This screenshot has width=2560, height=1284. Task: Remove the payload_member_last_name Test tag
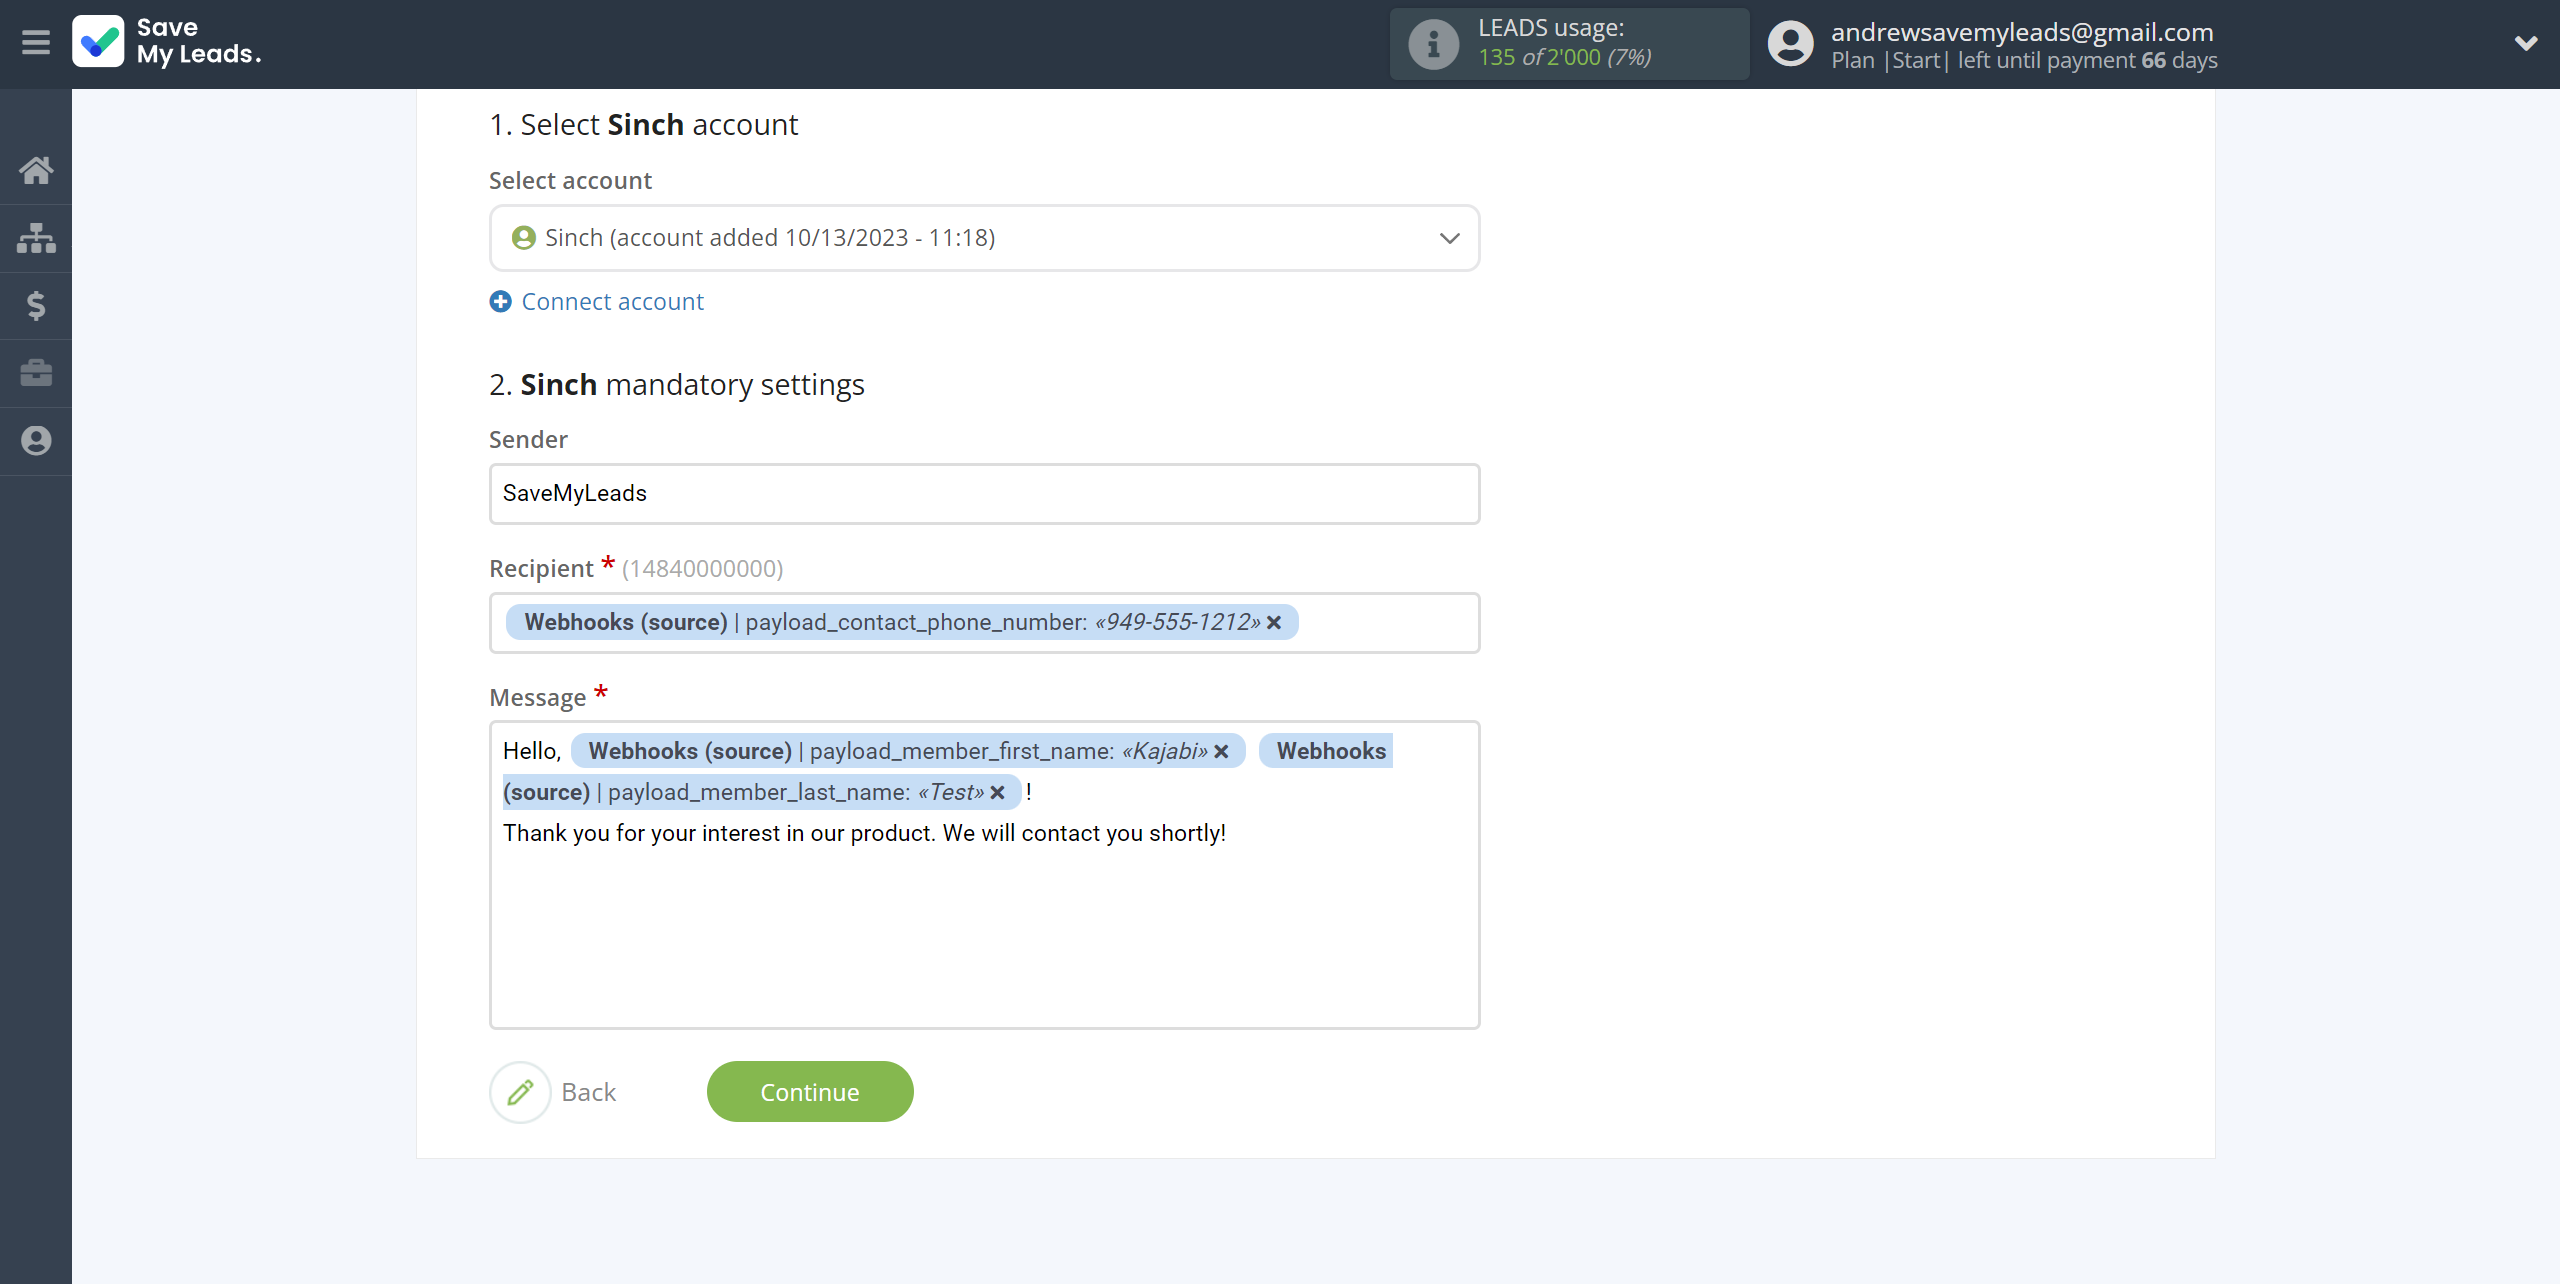[x=1002, y=793]
